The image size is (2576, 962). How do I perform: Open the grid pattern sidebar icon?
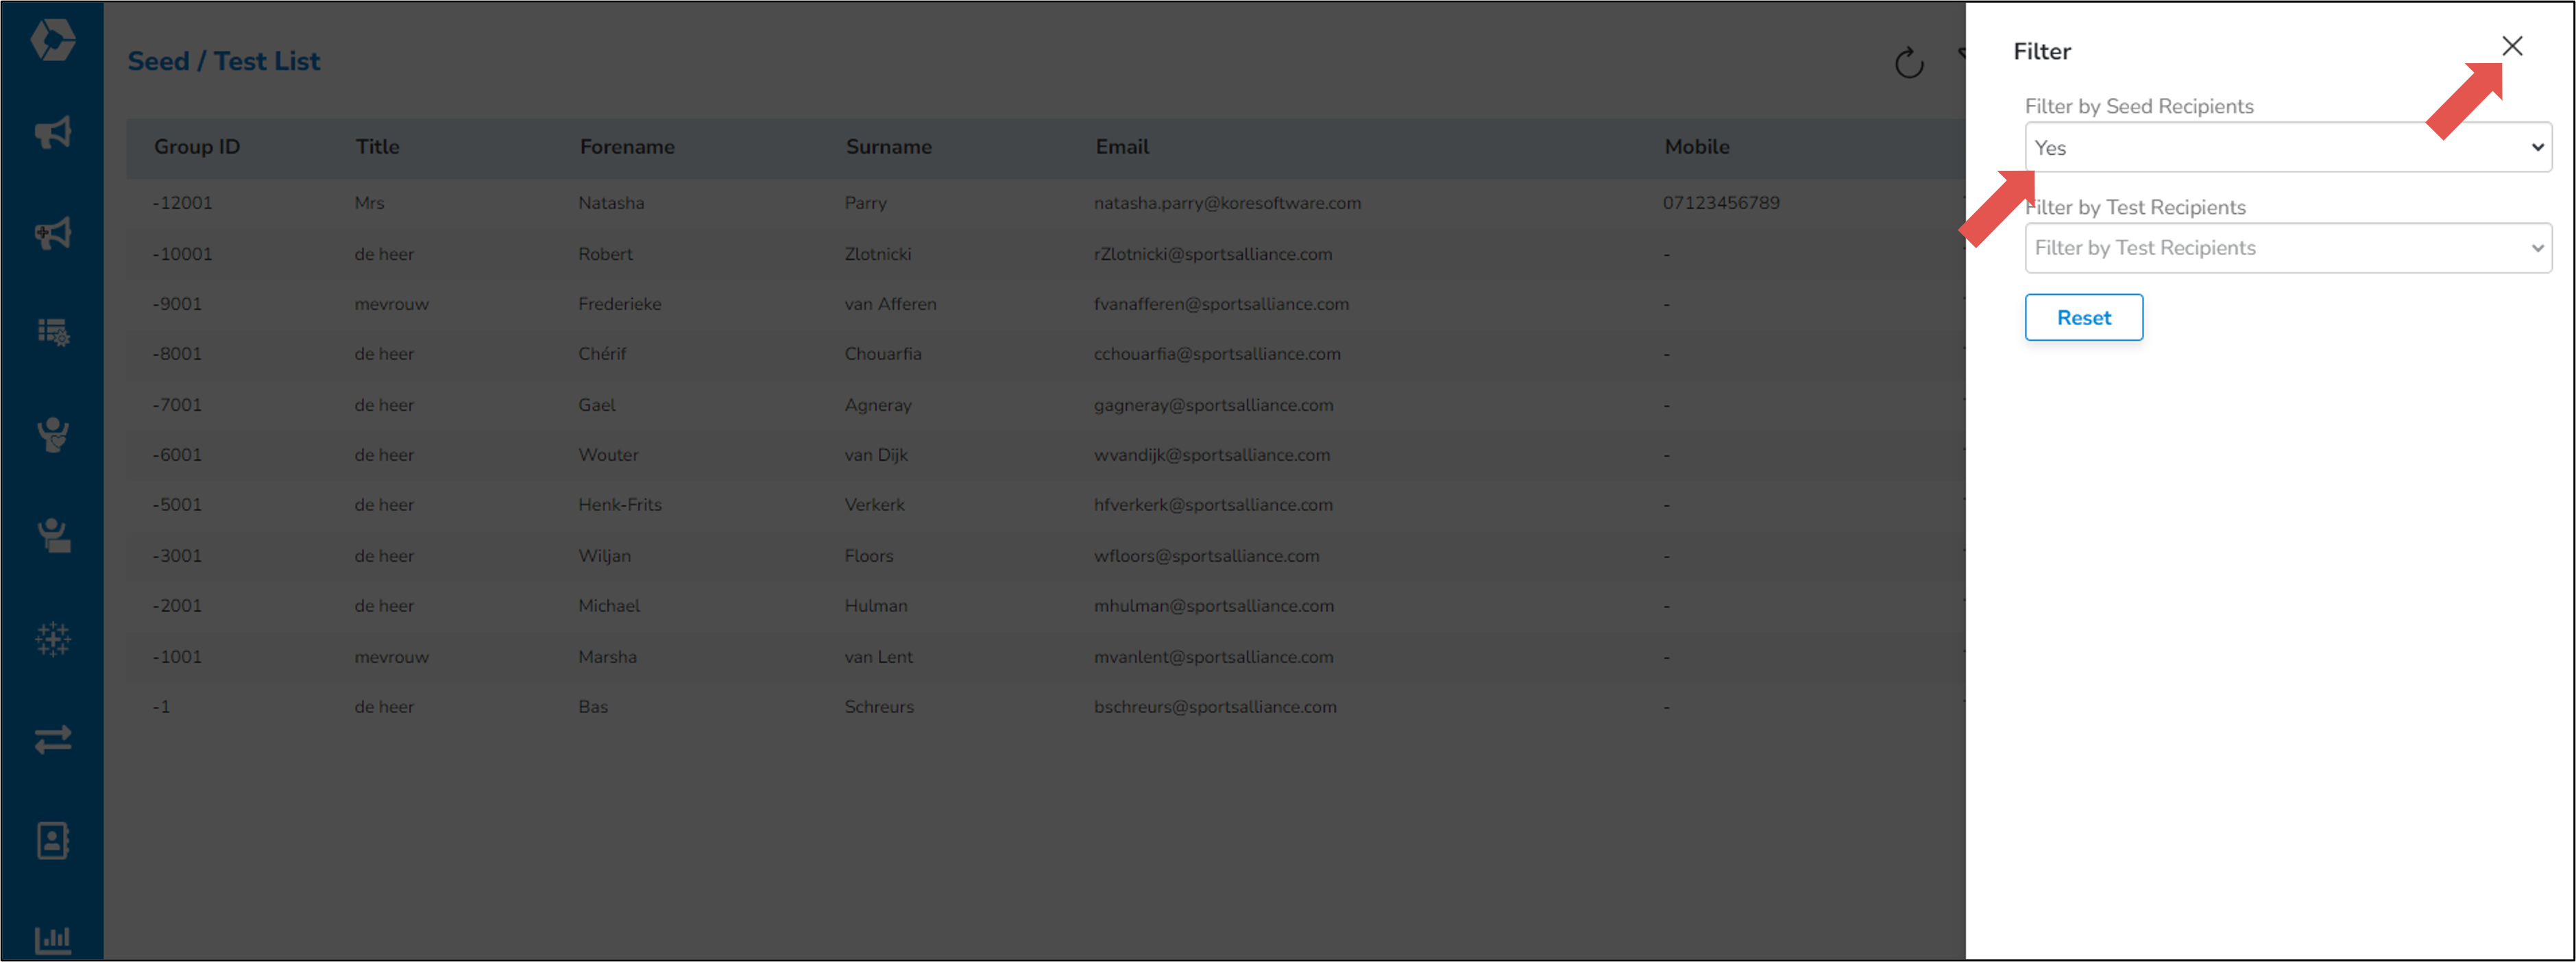click(53, 638)
